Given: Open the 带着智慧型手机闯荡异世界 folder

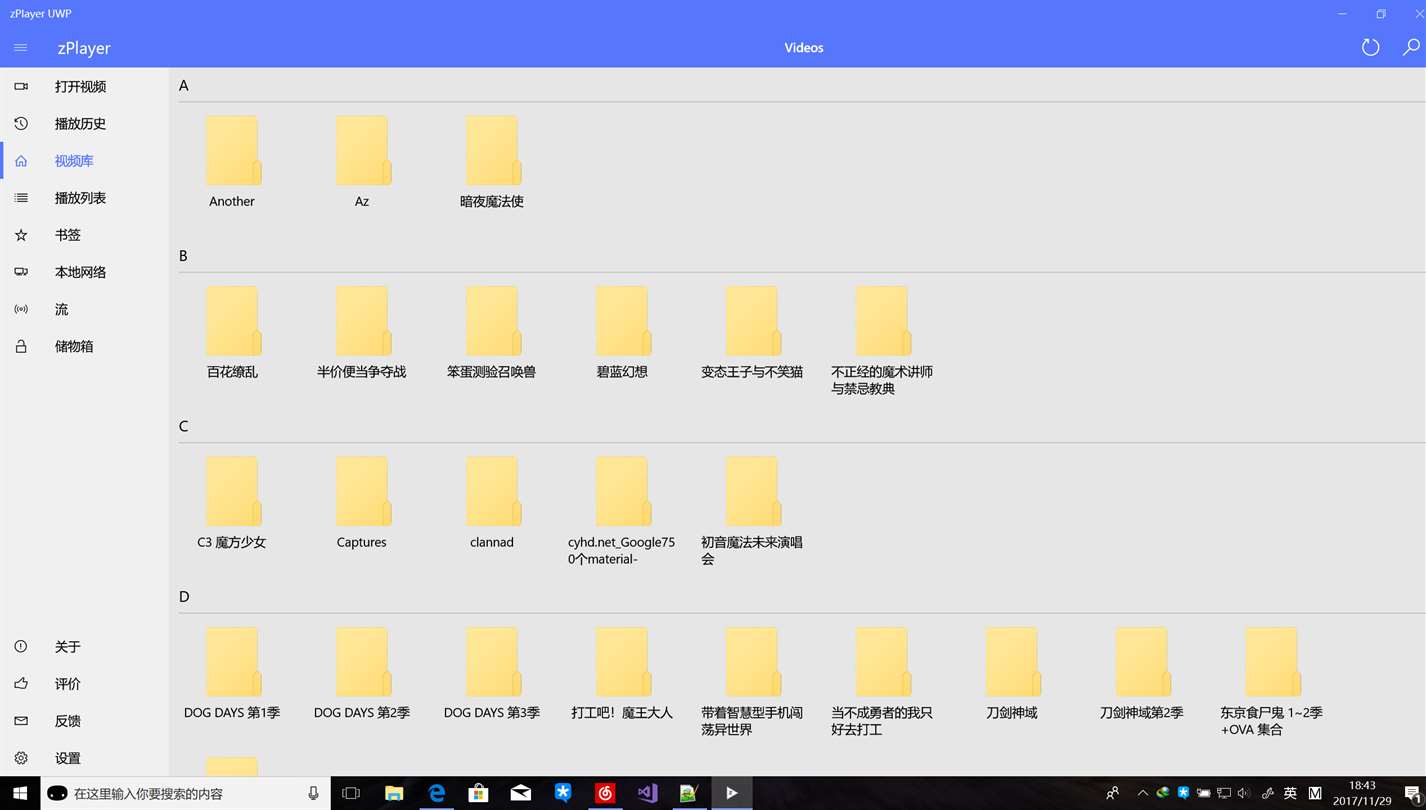Looking at the screenshot, I should coord(752,682).
